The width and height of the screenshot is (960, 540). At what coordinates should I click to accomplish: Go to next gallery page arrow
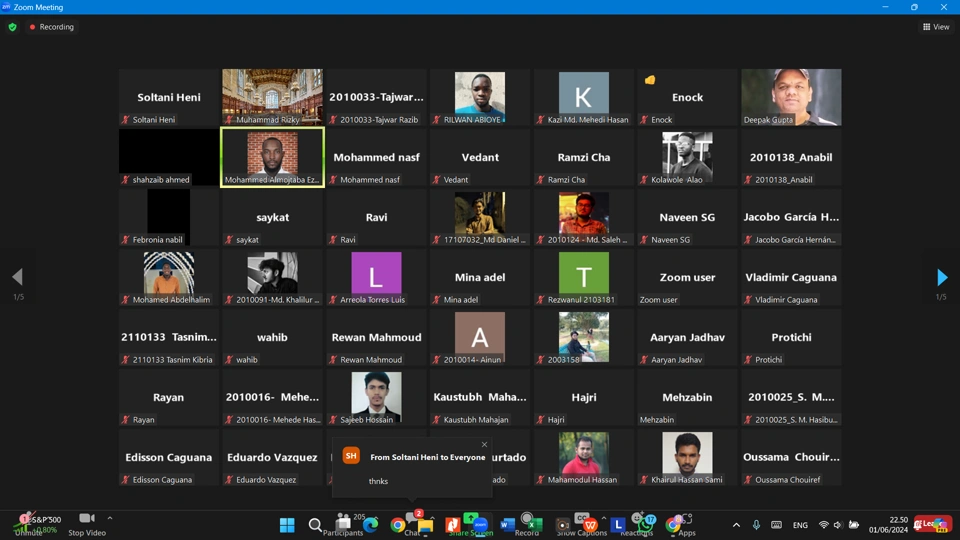tap(942, 277)
